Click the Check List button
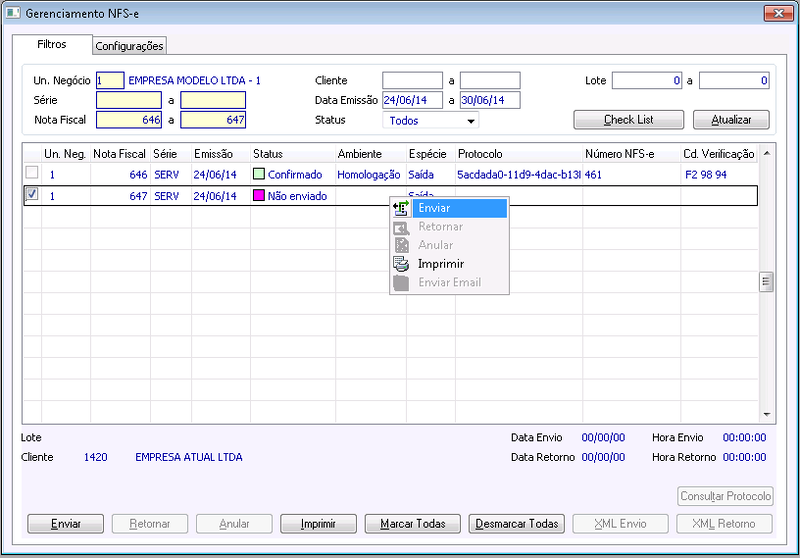This screenshot has height=558, width=800. (x=629, y=120)
